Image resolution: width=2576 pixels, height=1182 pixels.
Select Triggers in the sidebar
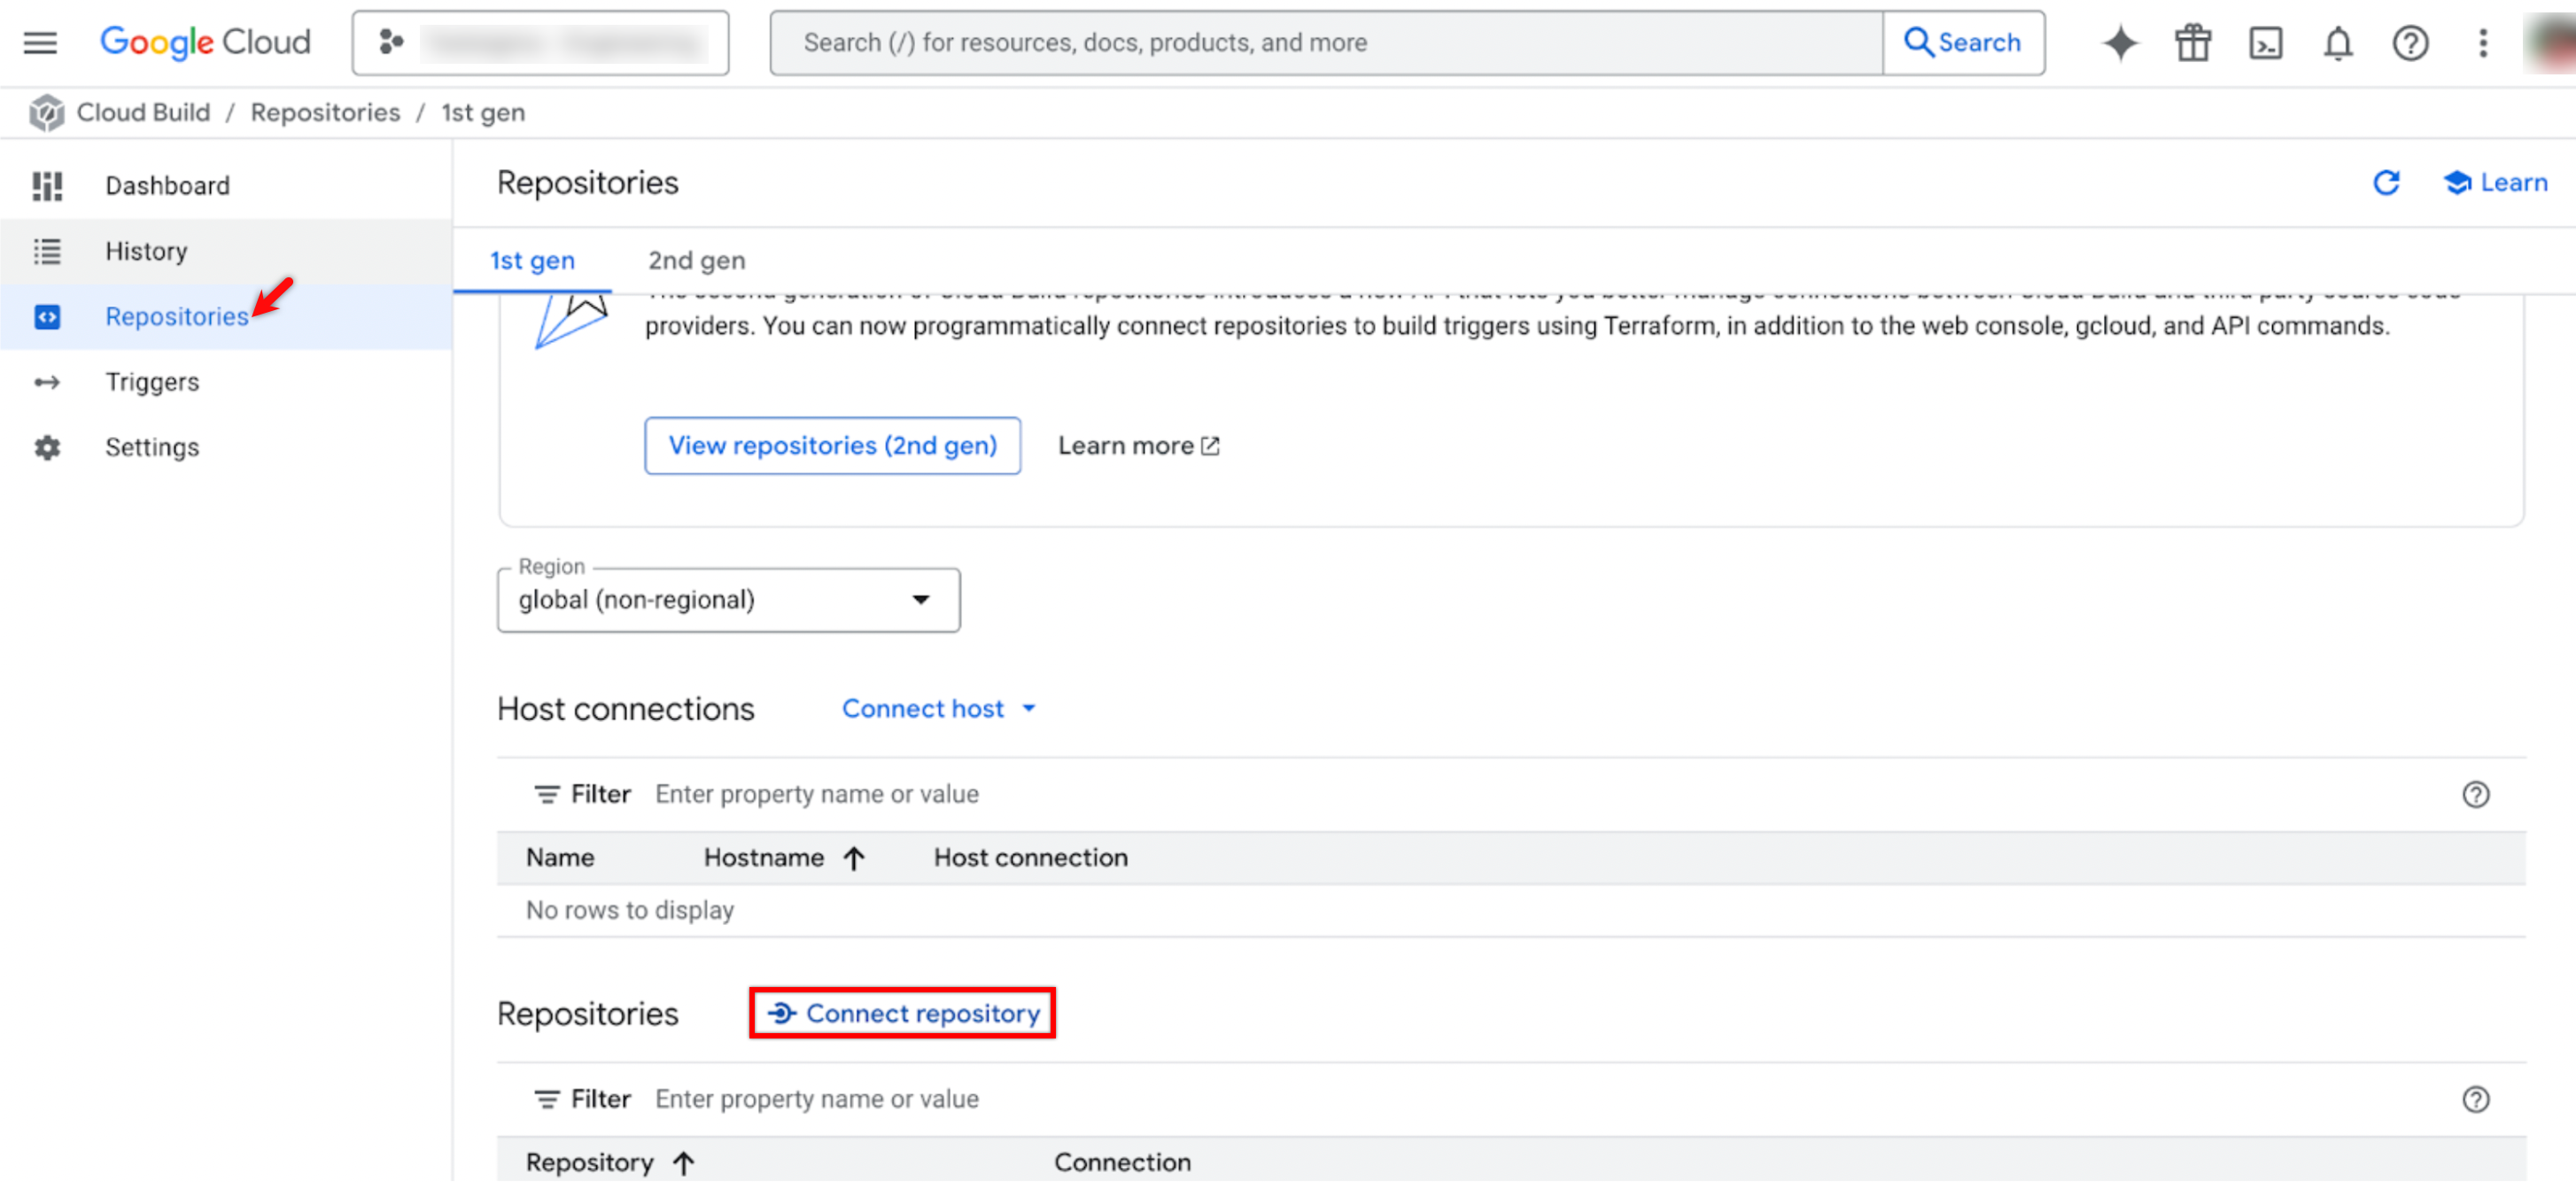pyautogui.click(x=152, y=381)
